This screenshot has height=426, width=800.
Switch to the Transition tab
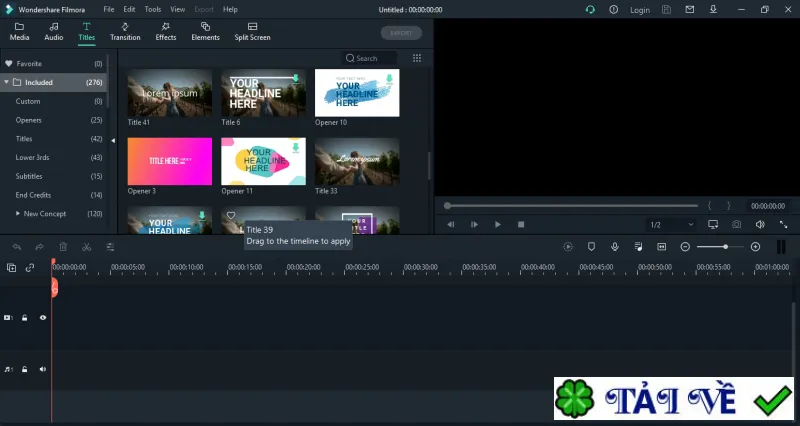coord(125,32)
